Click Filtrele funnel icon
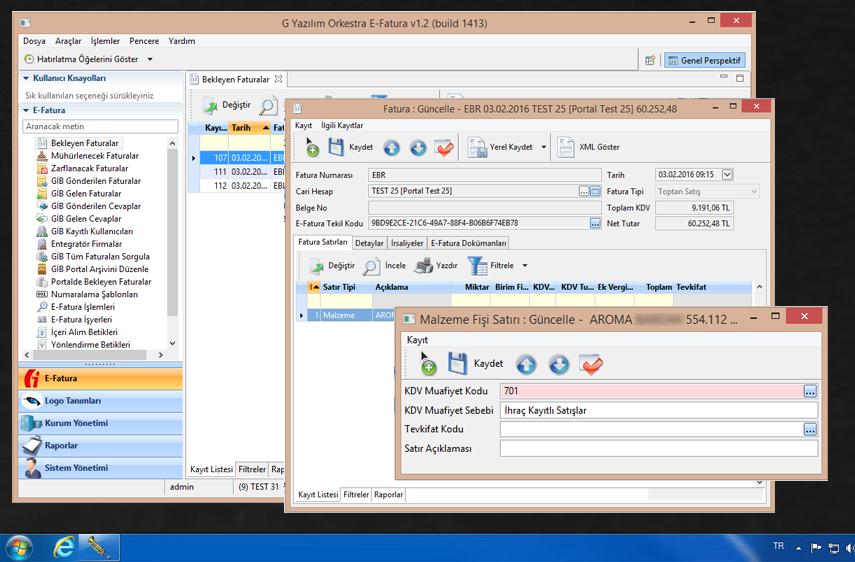Screen dimensions: 855x562 (x=478, y=266)
